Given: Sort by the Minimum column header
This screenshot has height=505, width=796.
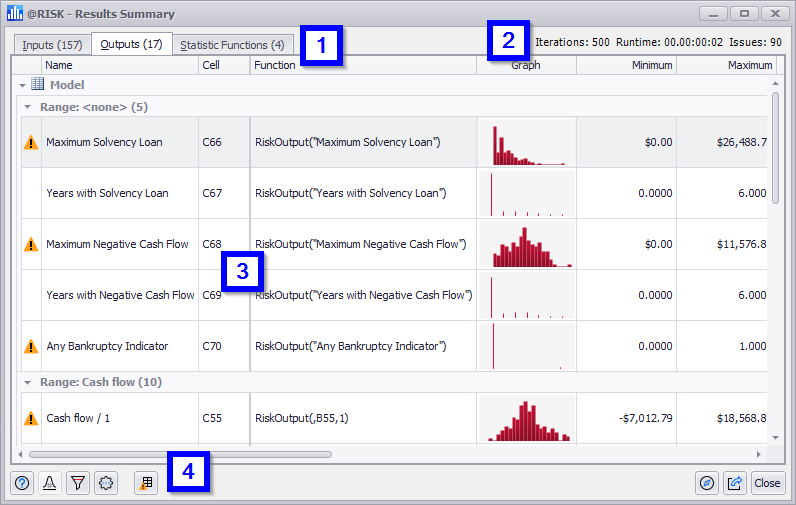Looking at the screenshot, I should [626, 65].
